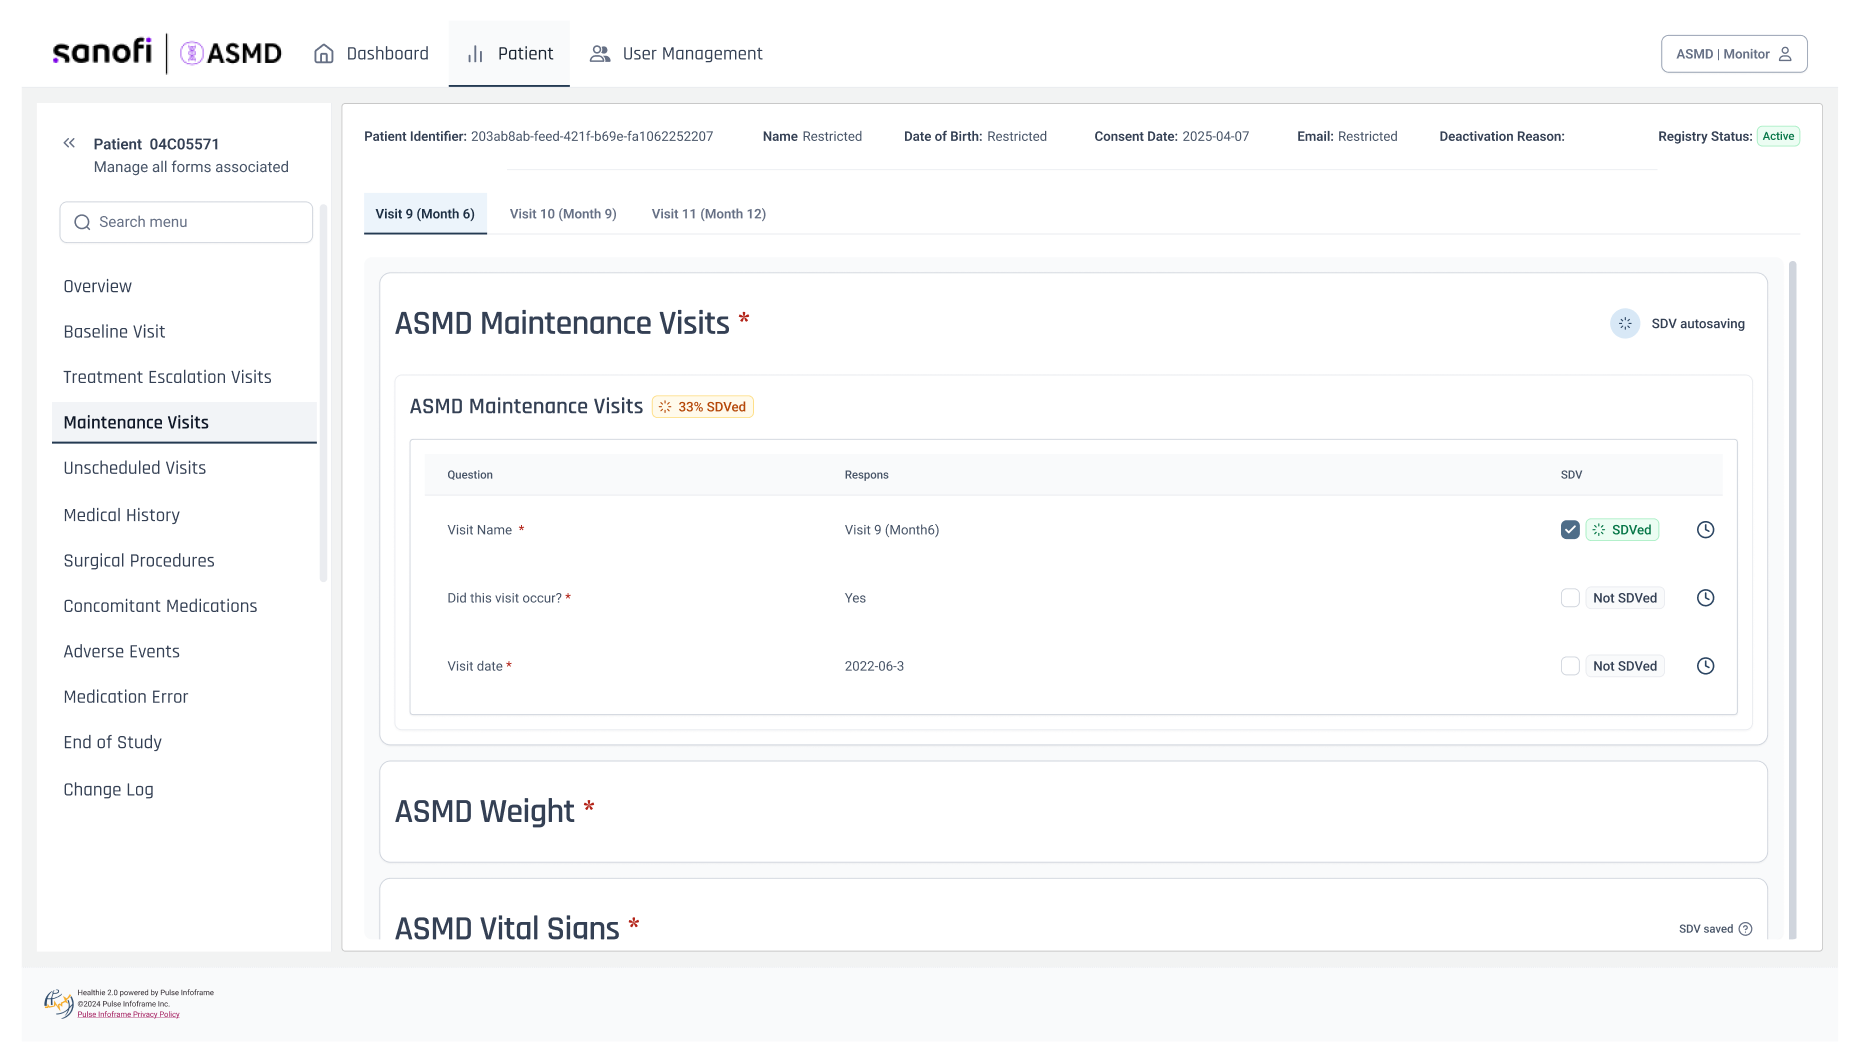1852x1046 pixels.
Task: Click the Sanofi logo
Action: pyautogui.click(x=102, y=52)
